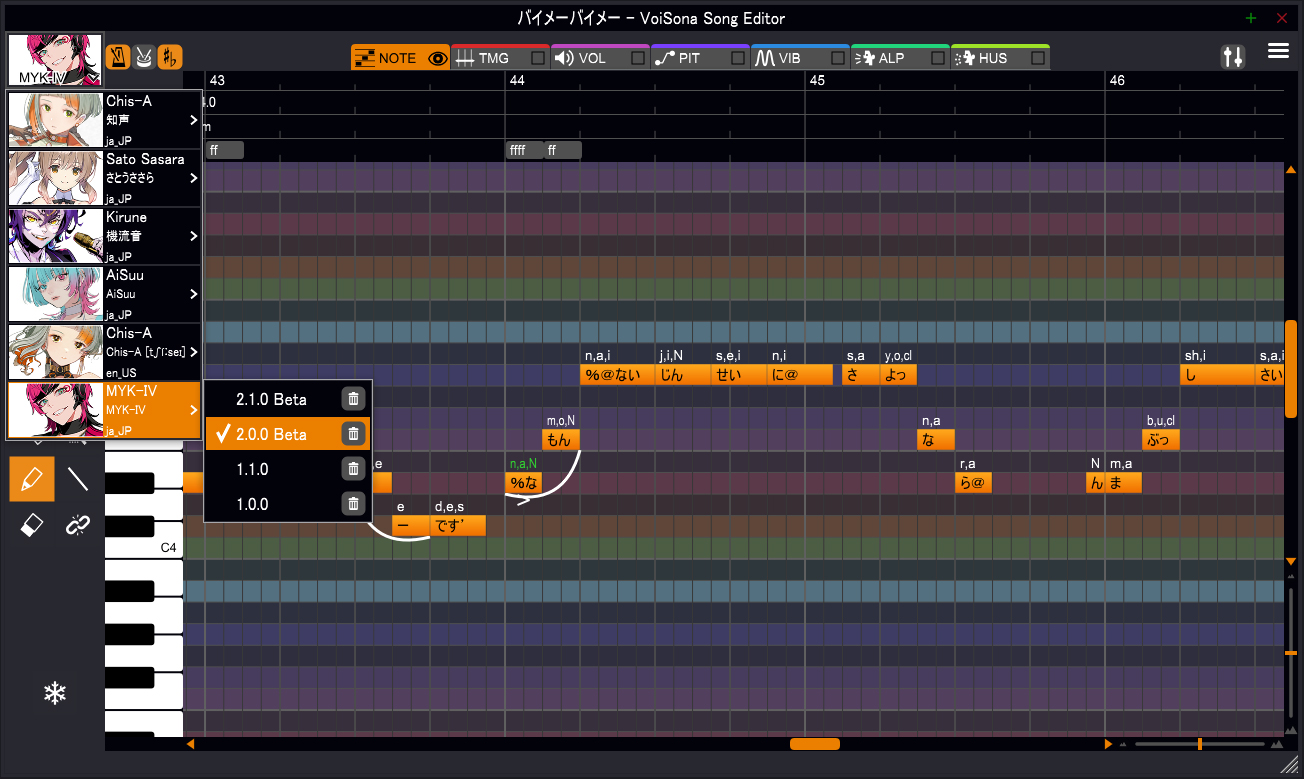Click large mountain zoom-in icon
The image size is (1304, 779).
click(x=1276, y=744)
